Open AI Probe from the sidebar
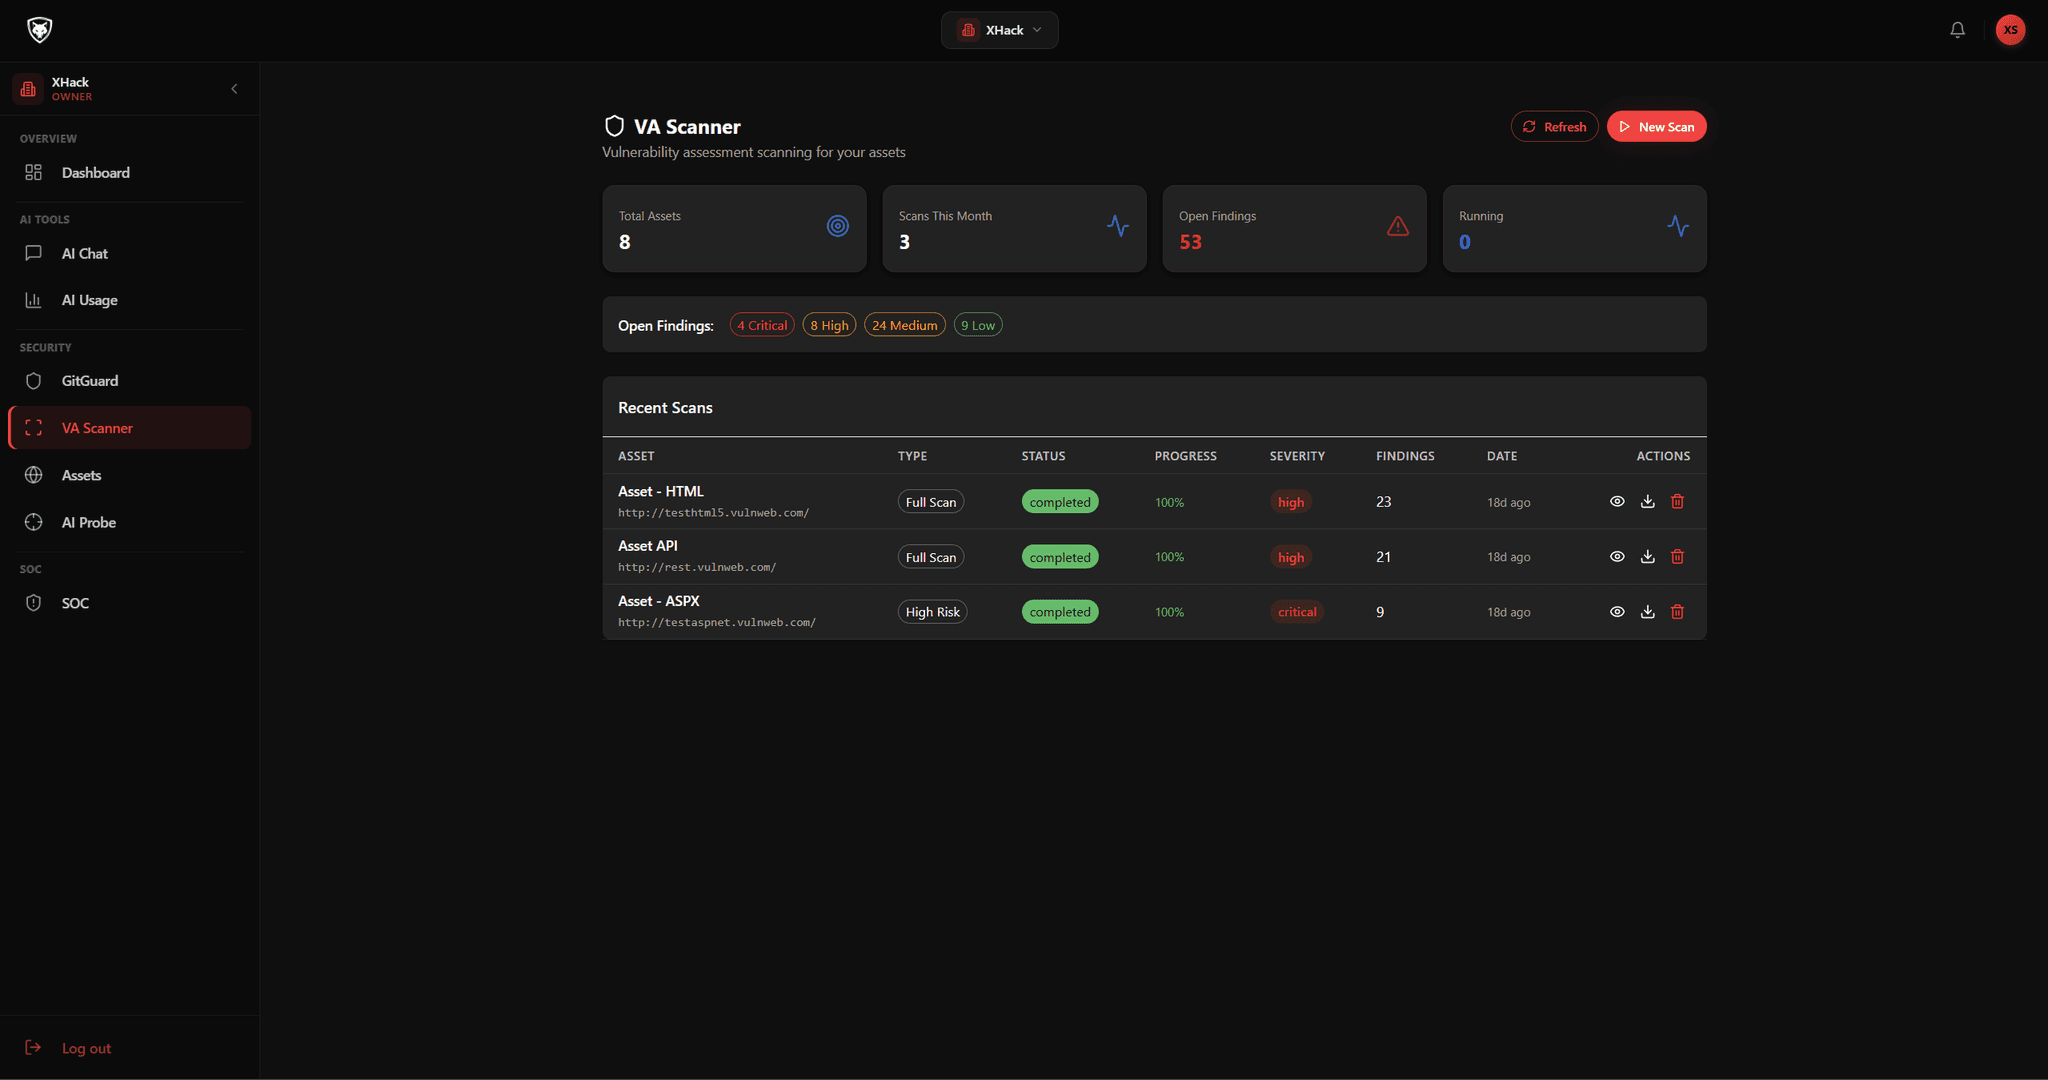Screen dimensions: 2048x1080 130,522
